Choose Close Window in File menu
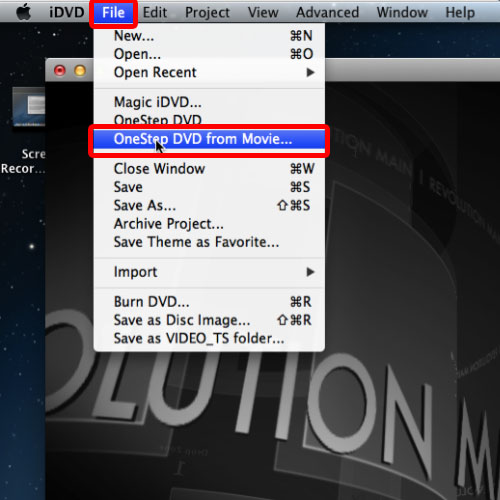Image resolution: width=500 pixels, height=500 pixels. [x=209, y=169]
